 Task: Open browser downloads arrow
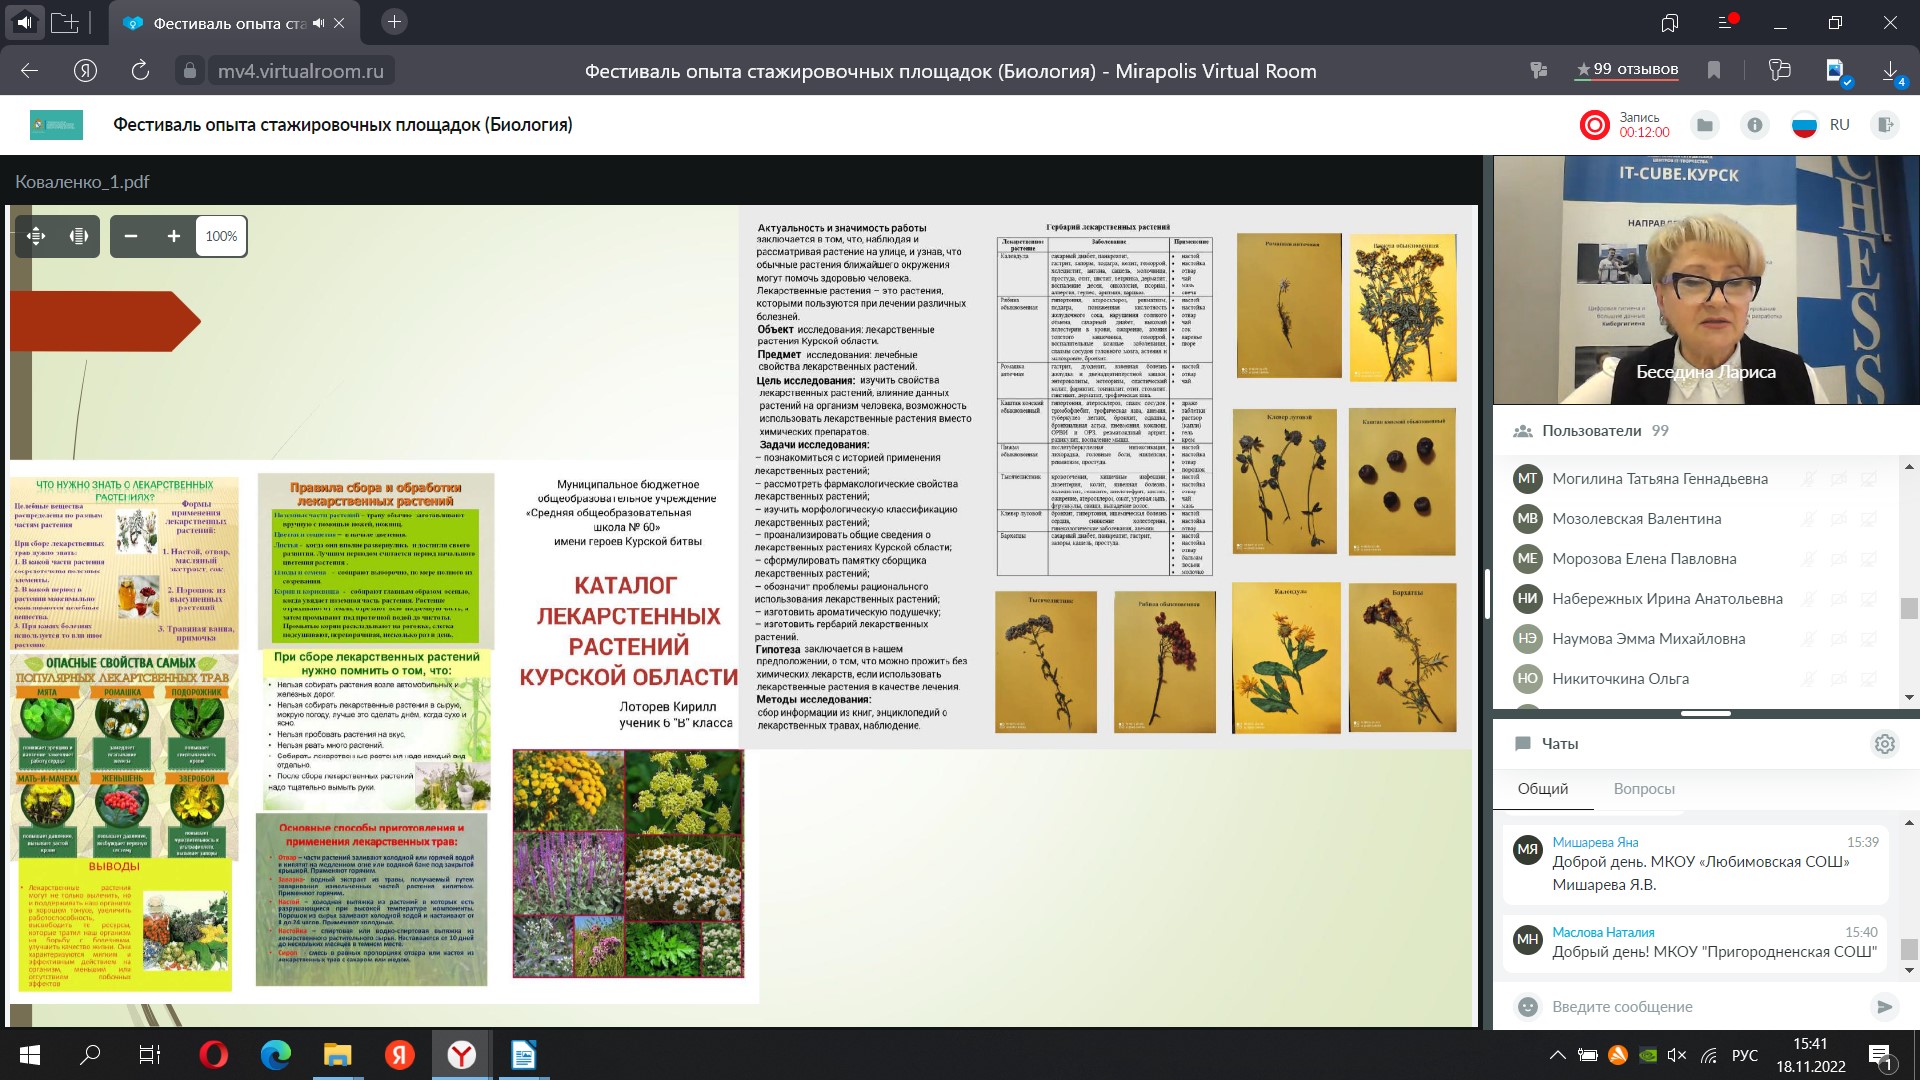(x=1892, y=71)
